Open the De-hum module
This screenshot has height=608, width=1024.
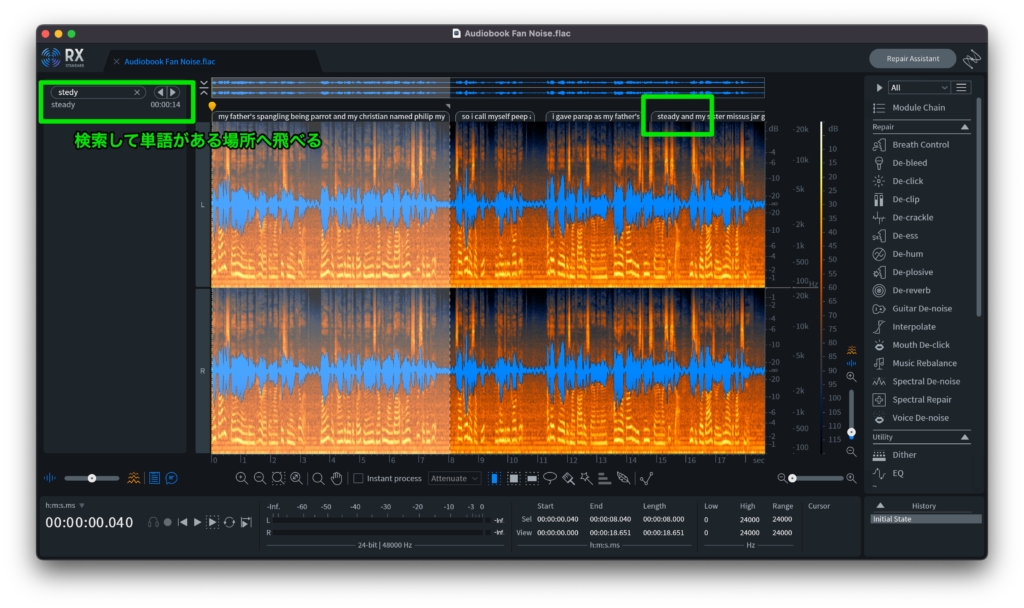coord(908,254)
